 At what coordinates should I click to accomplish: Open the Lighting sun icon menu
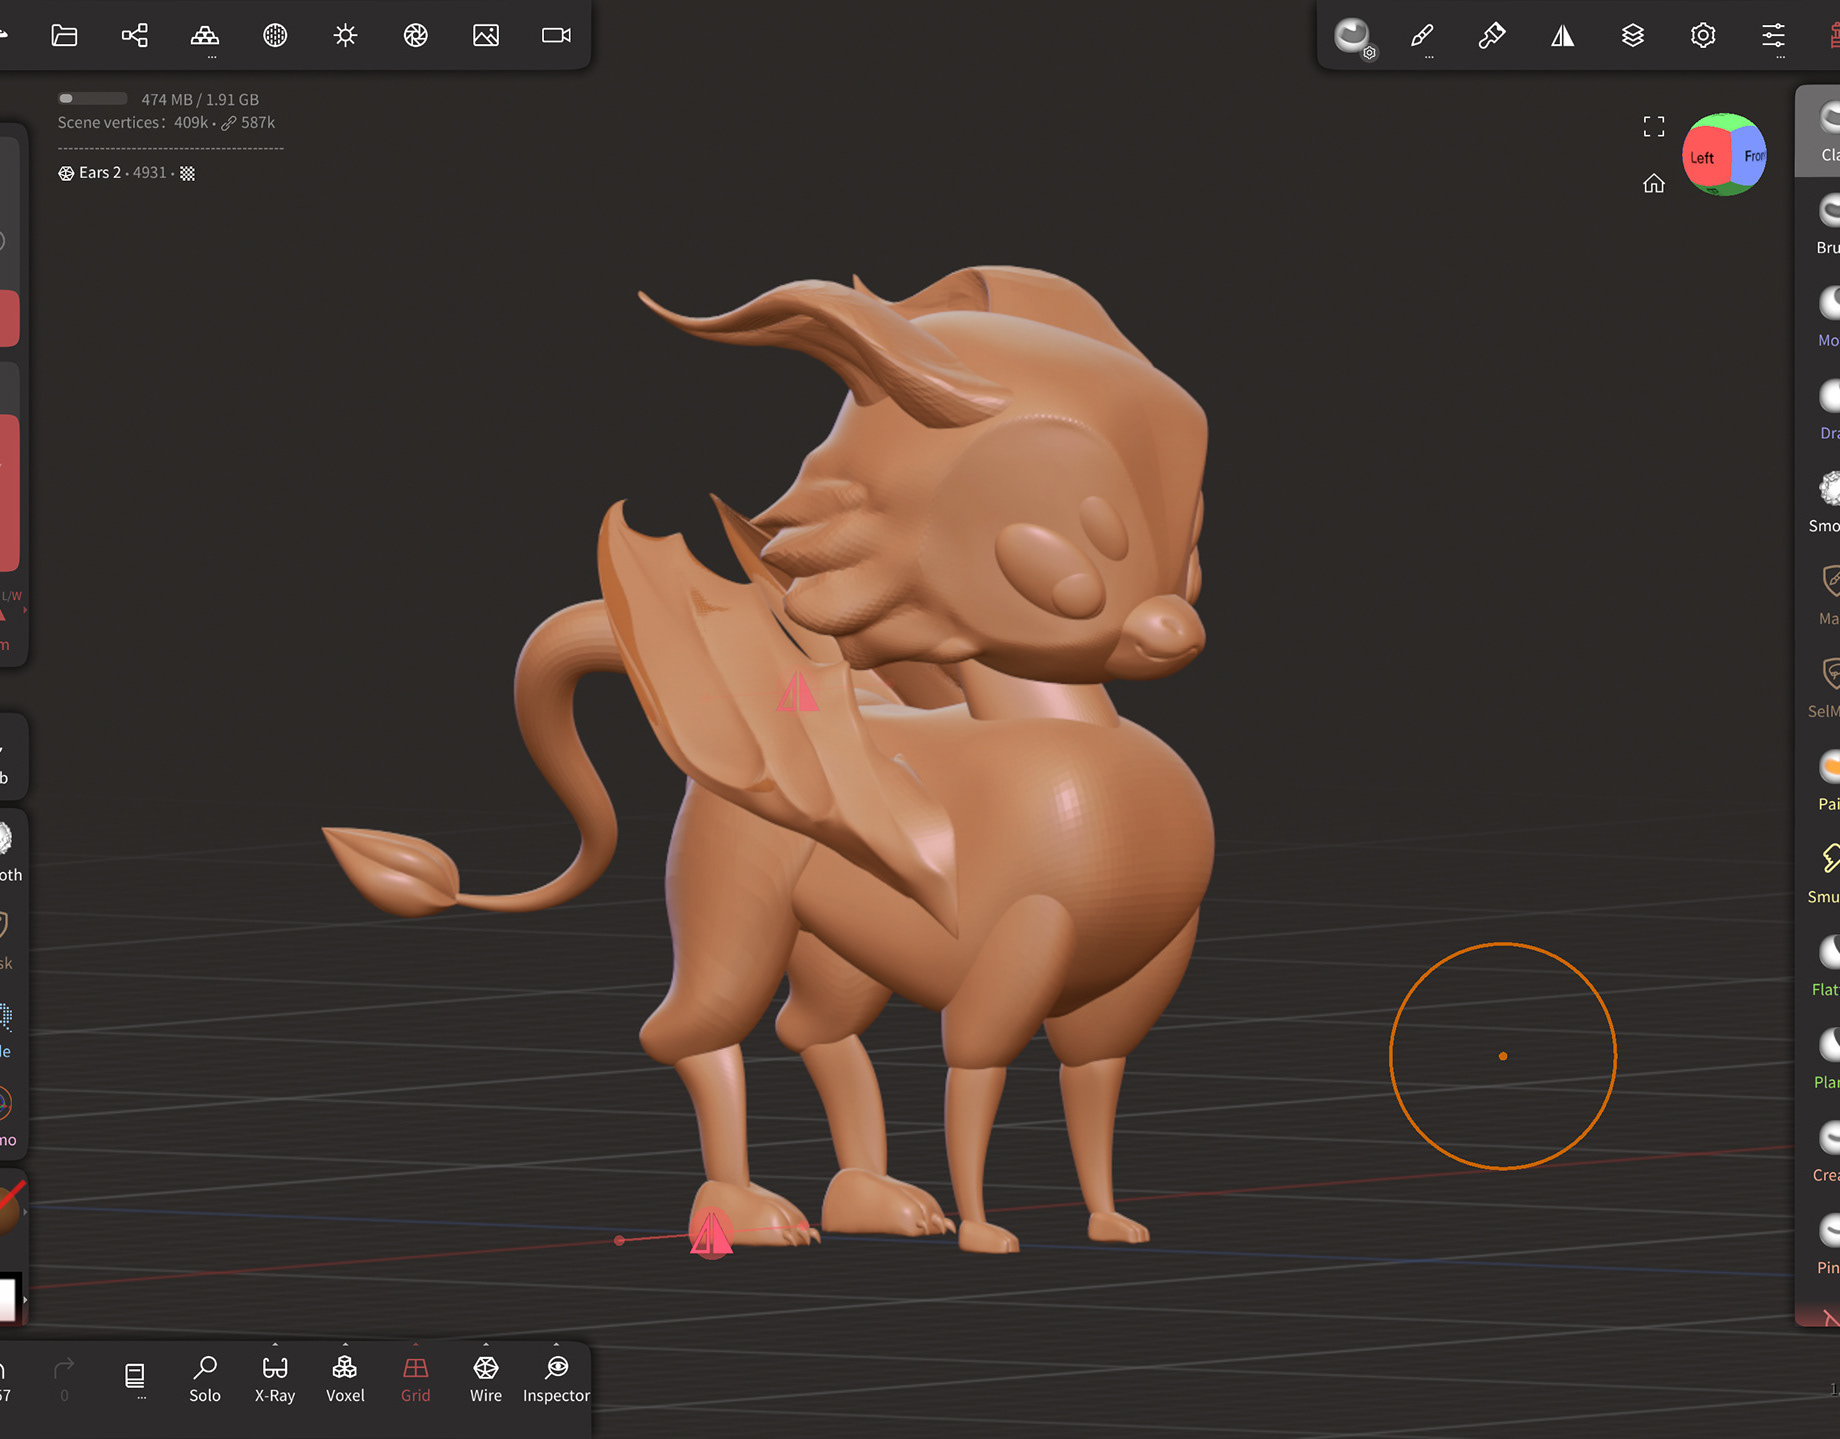point(345,36)
